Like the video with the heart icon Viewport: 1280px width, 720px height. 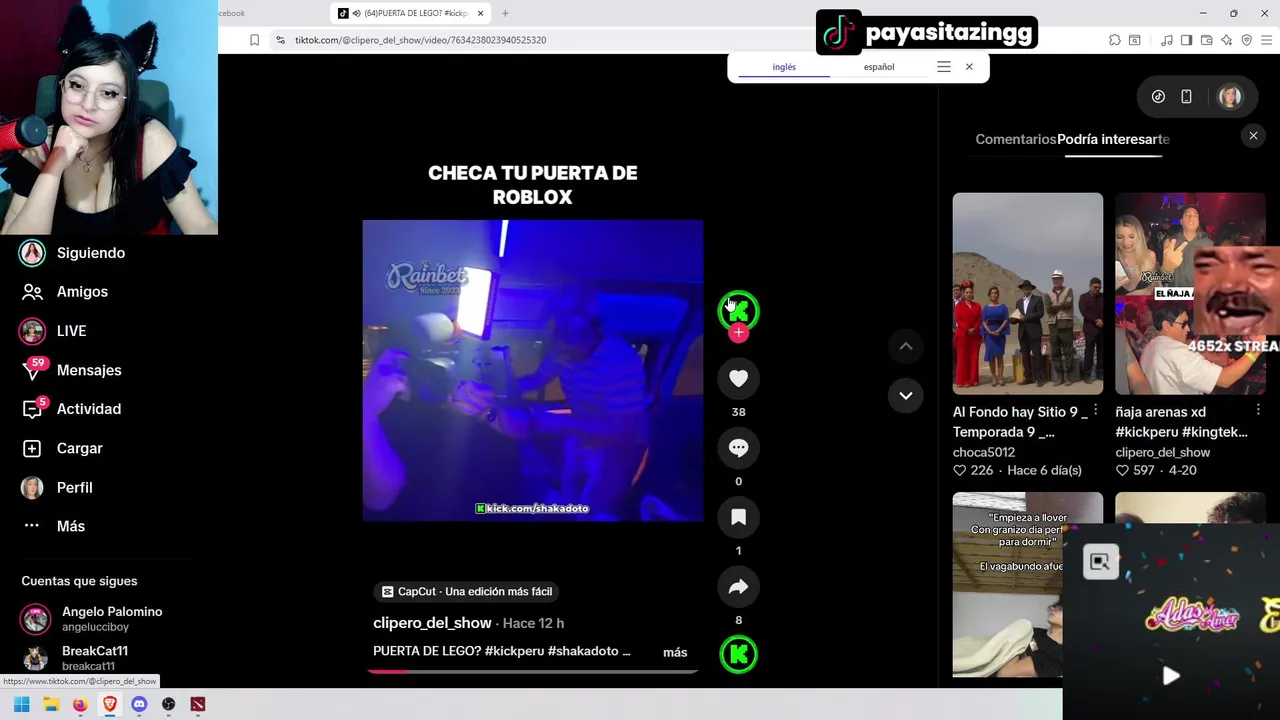[738, 379]
